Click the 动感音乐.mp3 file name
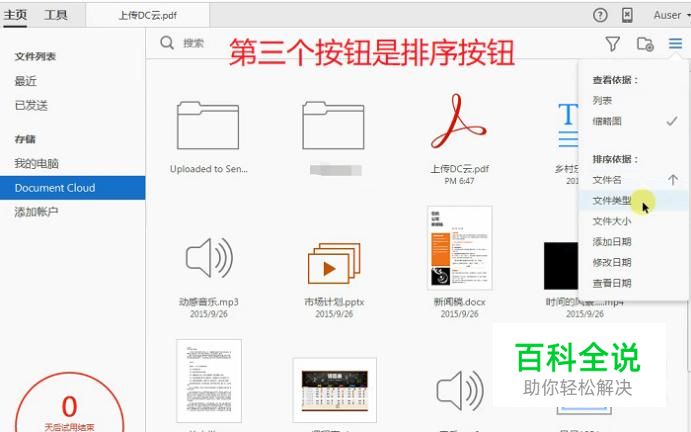The height and width of the screenshot is (432, 691). 209,302
